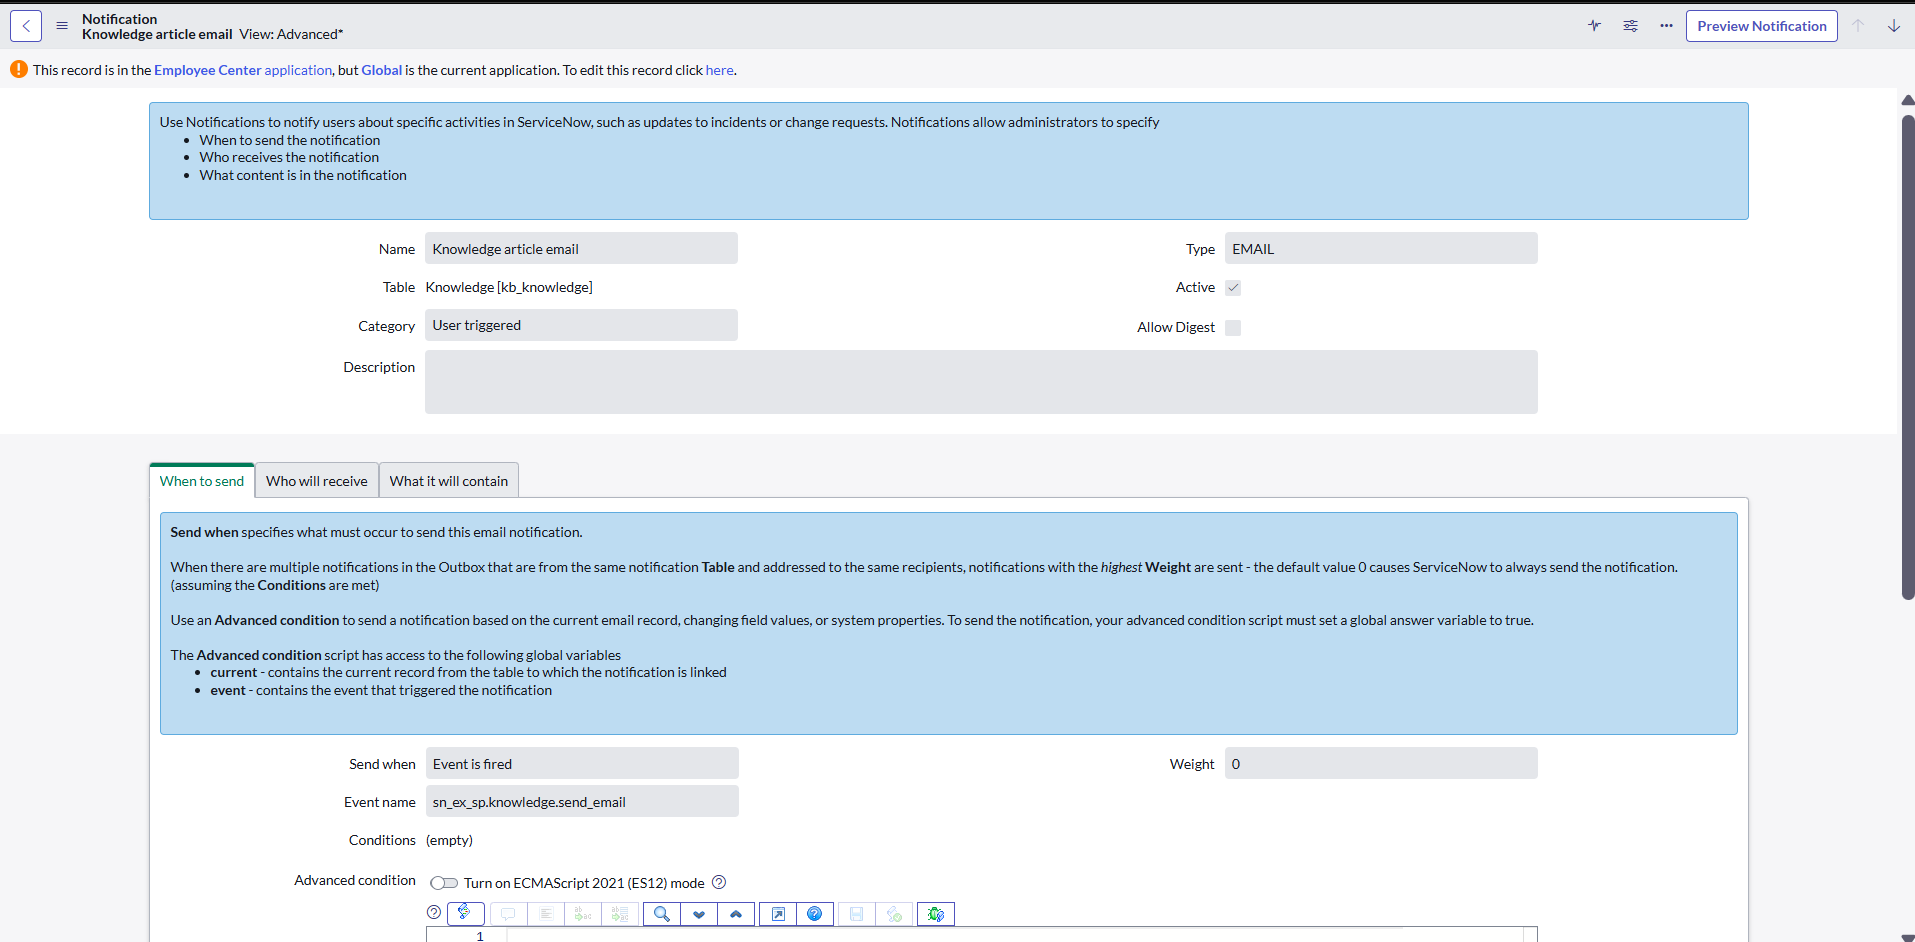Click into the Description text area
The image size is (1915, 942).
980,382
